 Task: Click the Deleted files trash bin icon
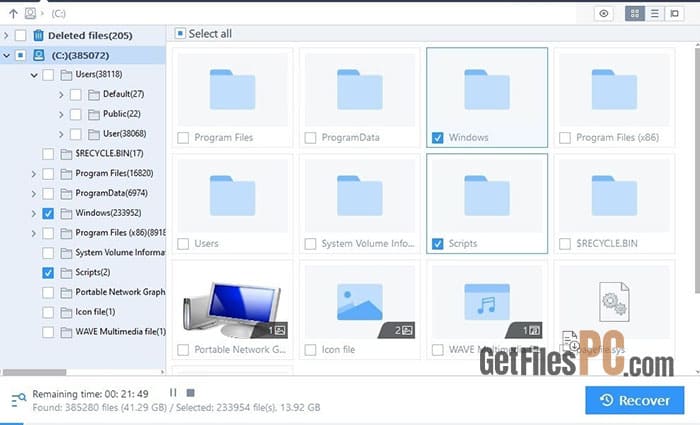[38, 35]
